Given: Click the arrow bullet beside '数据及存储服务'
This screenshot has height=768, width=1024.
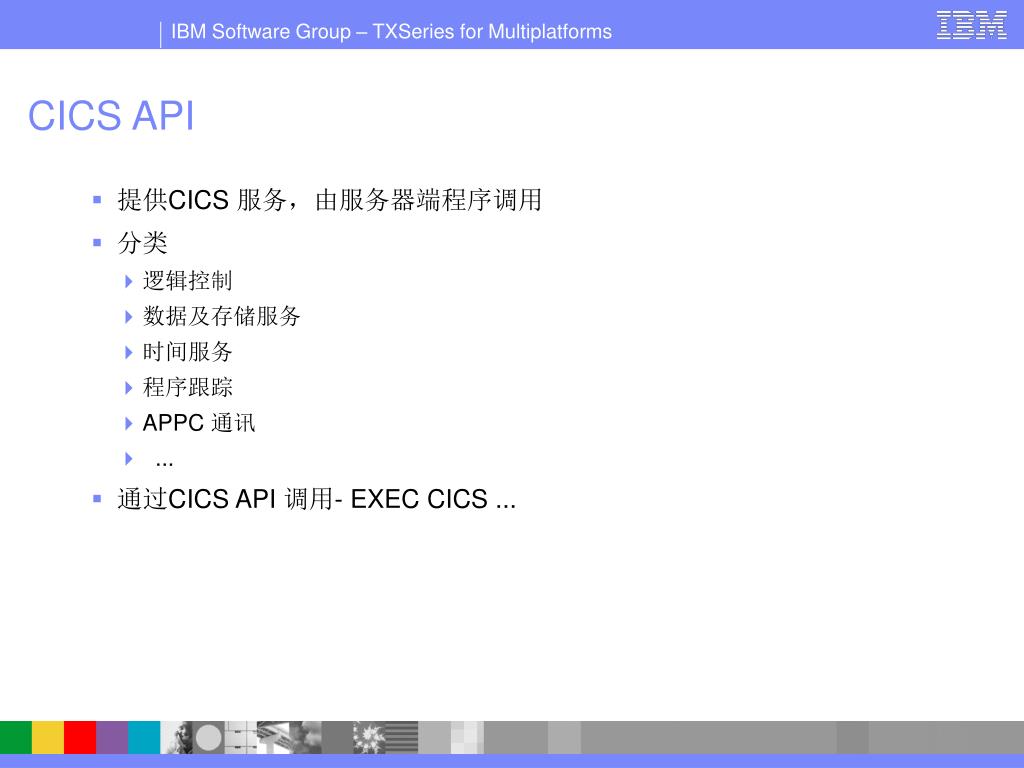Looking at the screenshot, I should coord(129,317).
